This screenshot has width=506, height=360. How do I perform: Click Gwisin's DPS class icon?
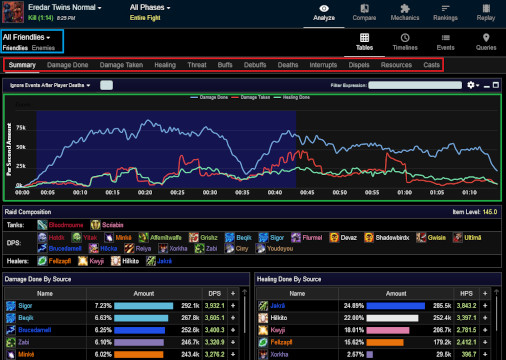[x=421, y=237]
